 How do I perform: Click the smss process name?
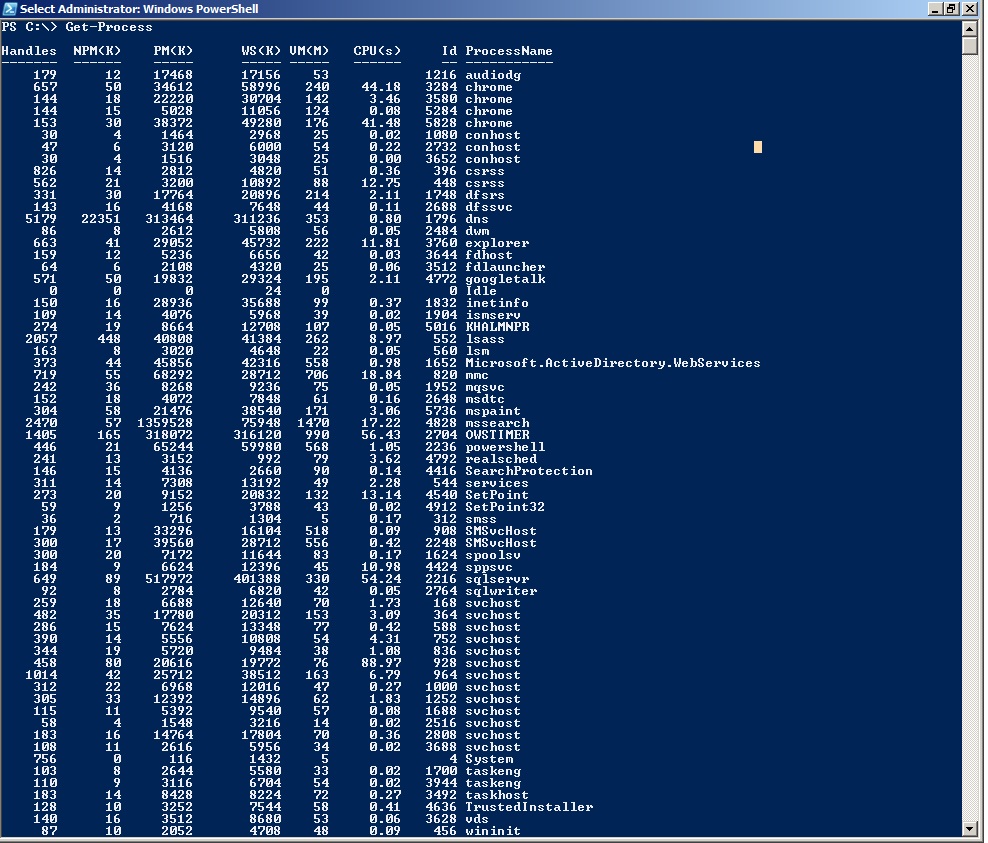pyautogui.click(x=481, y=519)
